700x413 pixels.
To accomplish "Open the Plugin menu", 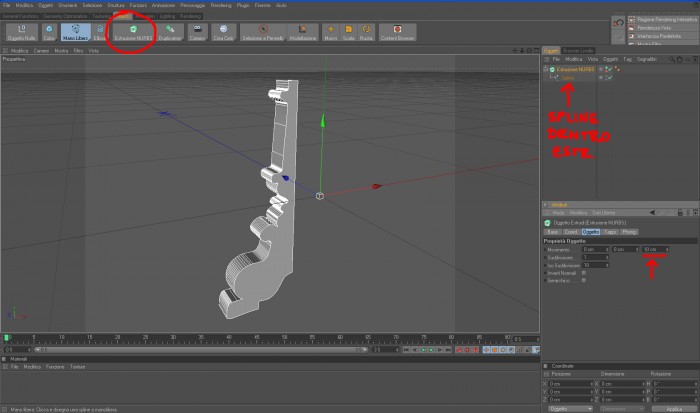I will (x=243, y=5).
